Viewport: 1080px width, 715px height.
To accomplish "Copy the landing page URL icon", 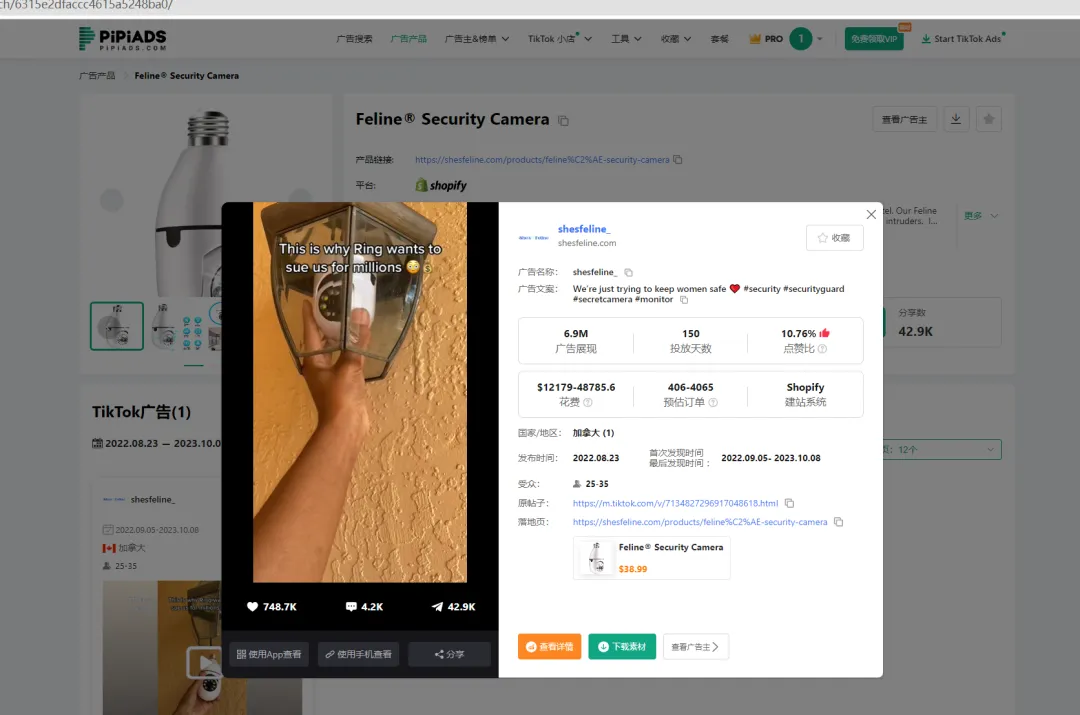I will (x=838, y=522).
